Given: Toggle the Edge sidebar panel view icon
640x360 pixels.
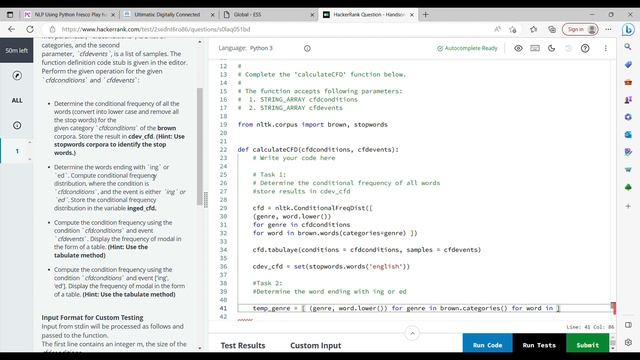Looking at the screenshot, I should click(628, 325).
